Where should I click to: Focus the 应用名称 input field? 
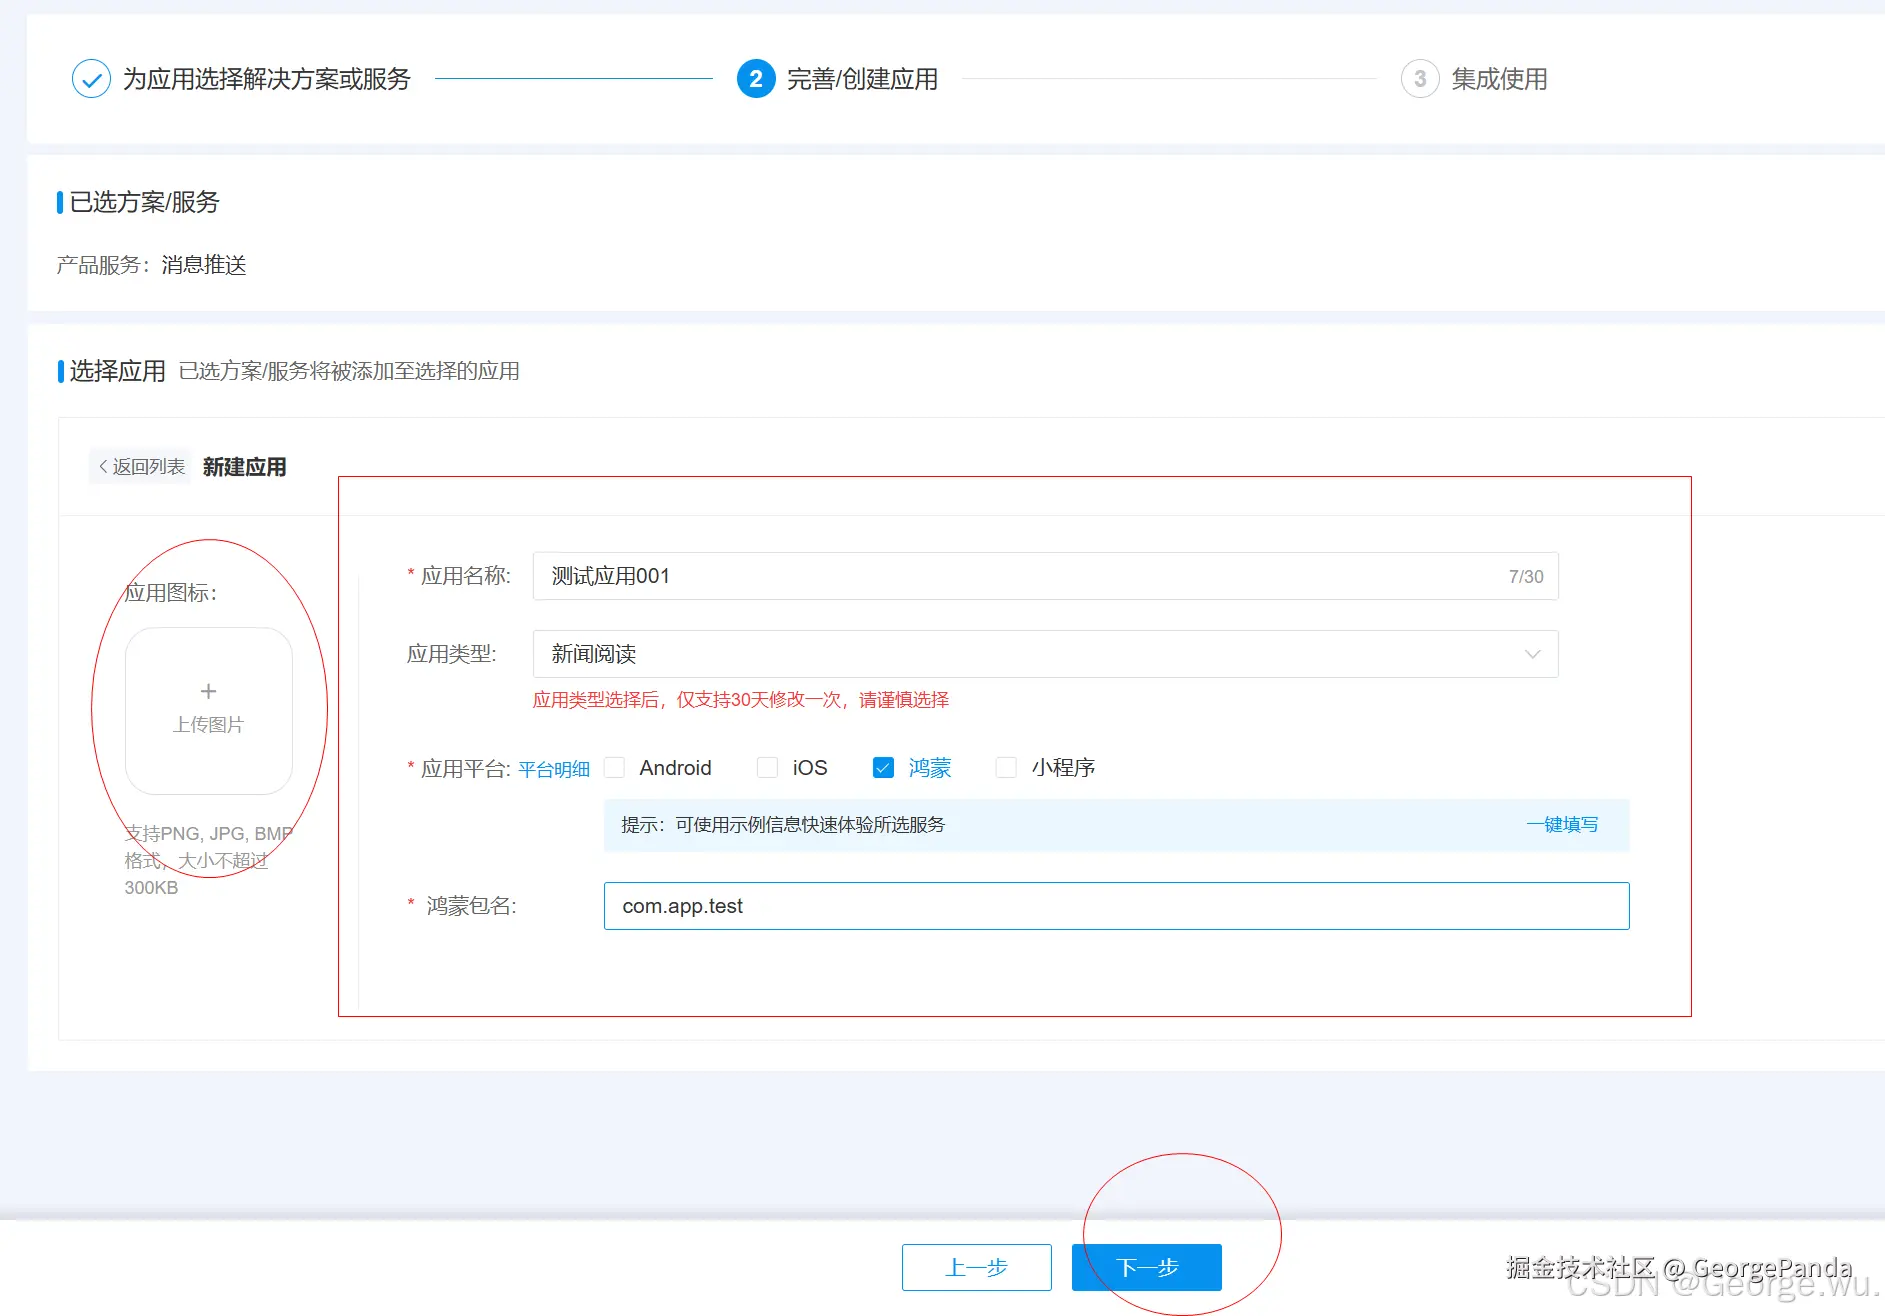(1045, 576)
